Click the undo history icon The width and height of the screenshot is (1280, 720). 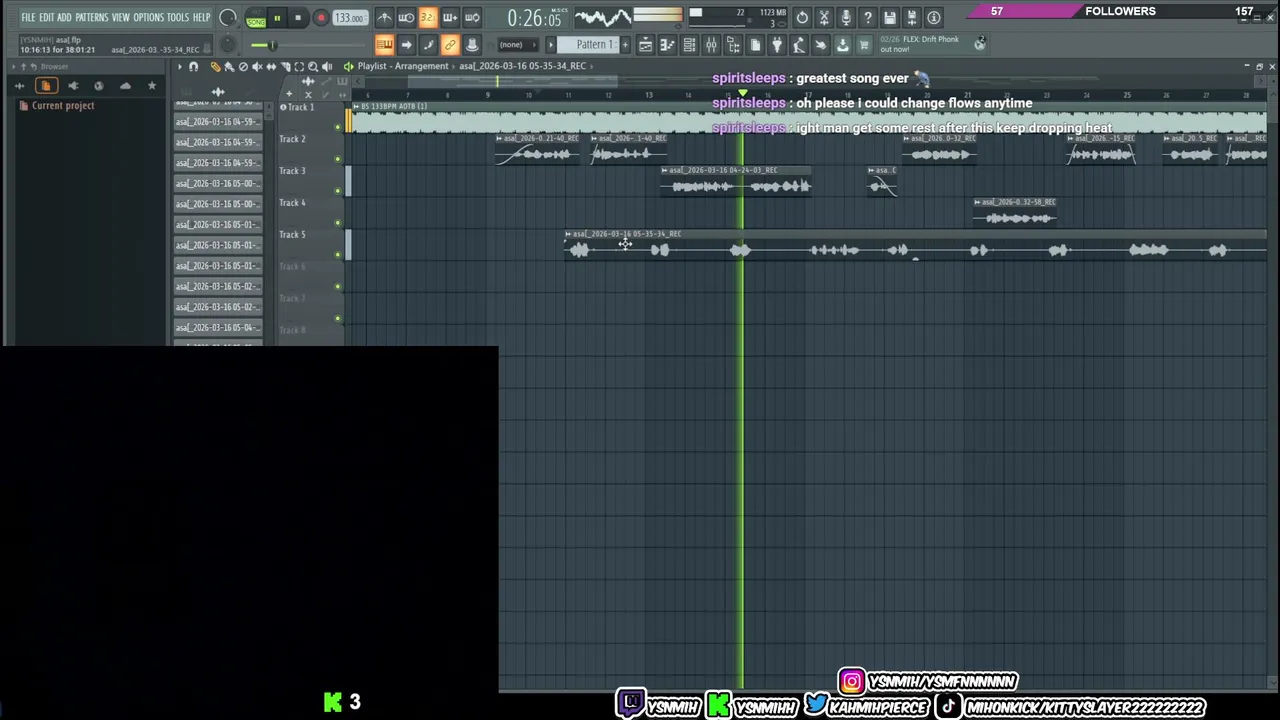coord(802,17)
